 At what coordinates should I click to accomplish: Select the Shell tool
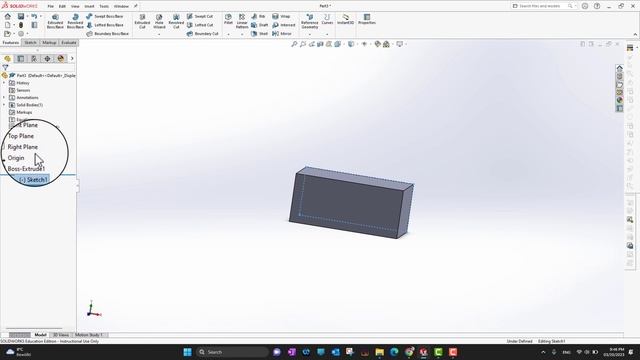click(260, 33)
